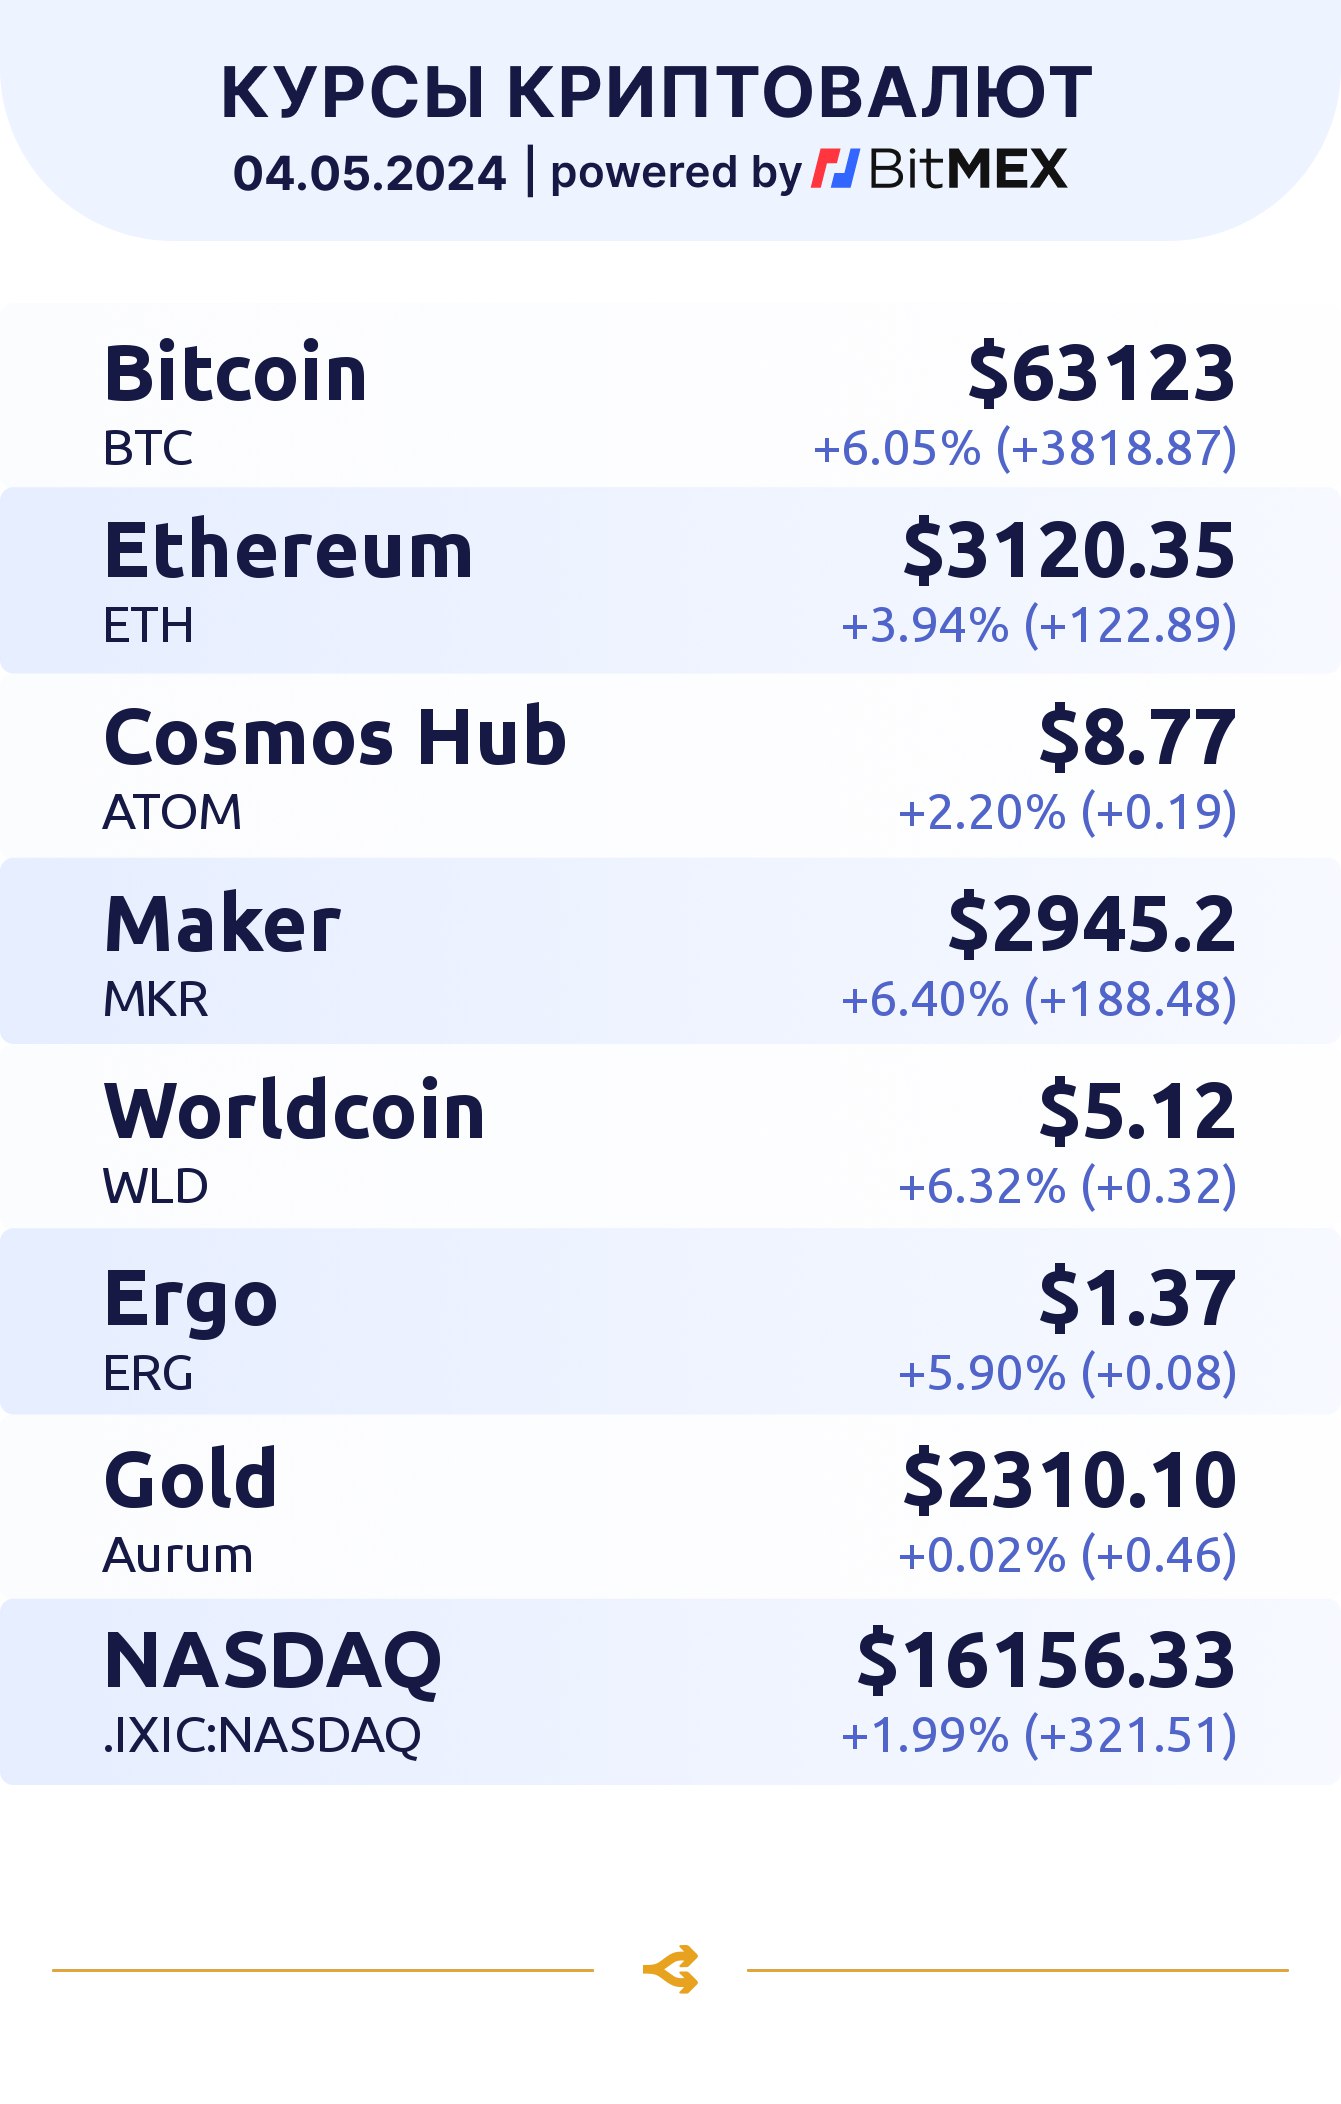Click the NASDAQ index value $16156.33
This screenshot has height=2104, width=1341.
1046,1660
